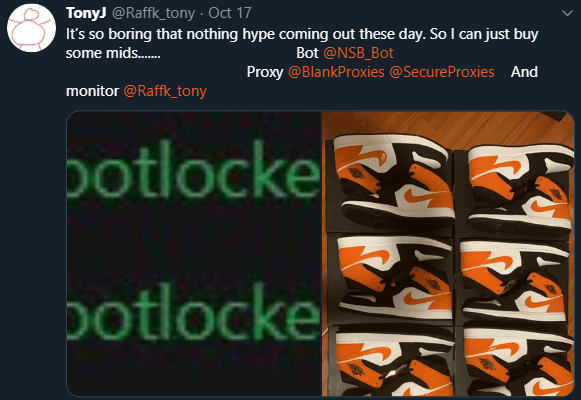Open the @Raffk_tony handle beside TonyJ

tap(153, 14)
